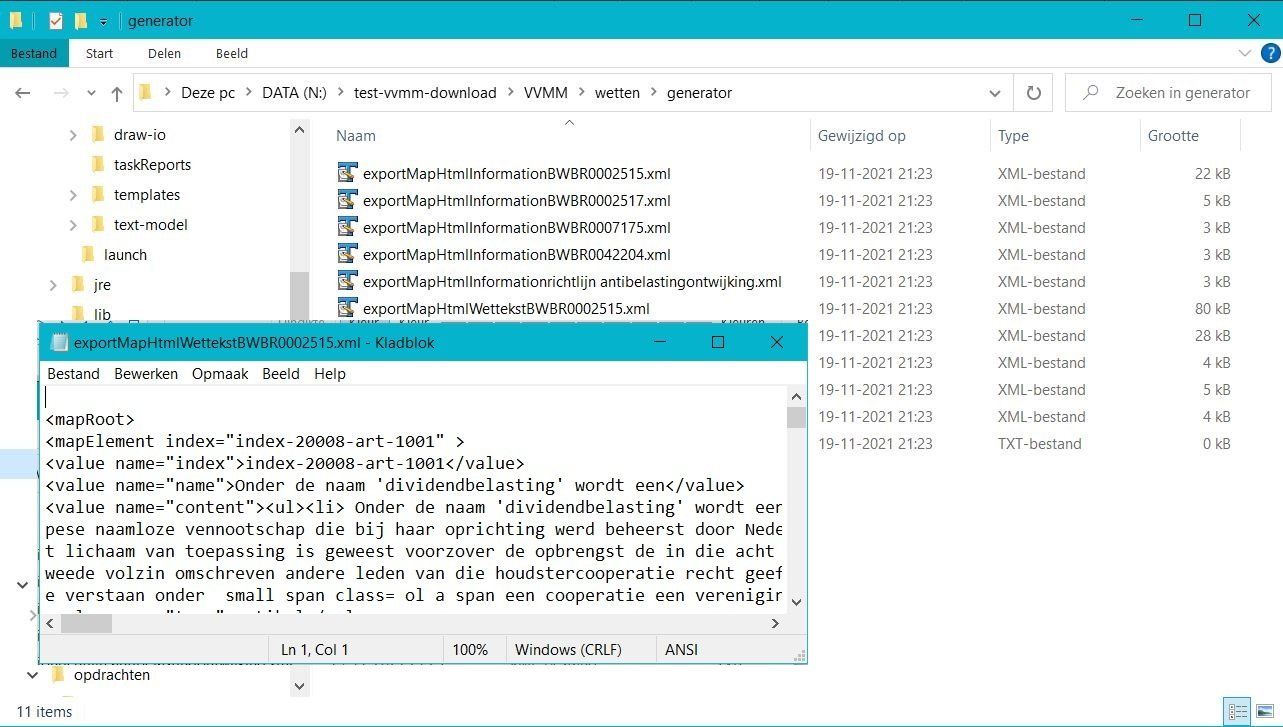Click the Back navigation arrow
Image resolution: width=1283 pixels, height=727 pixels.
23,93
